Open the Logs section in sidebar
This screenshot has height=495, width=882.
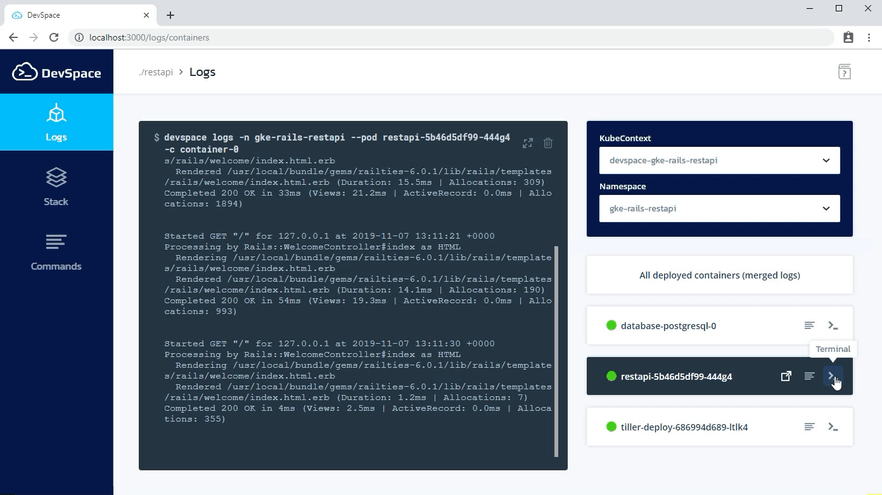pos(56,122)
